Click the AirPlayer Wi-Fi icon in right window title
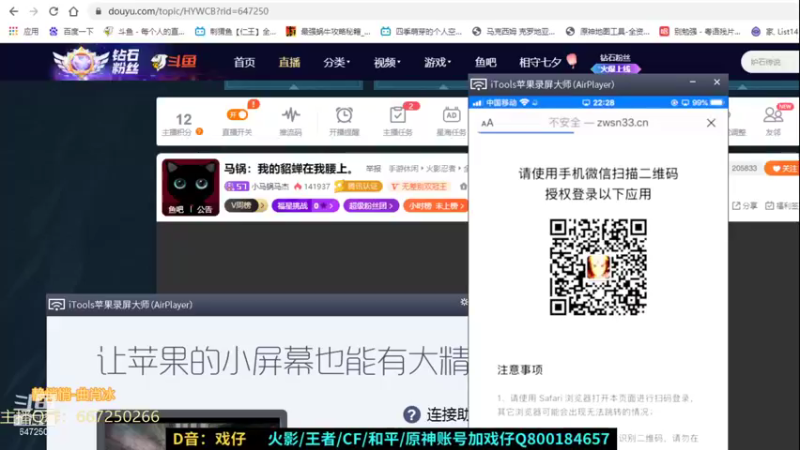 [479, 85]
